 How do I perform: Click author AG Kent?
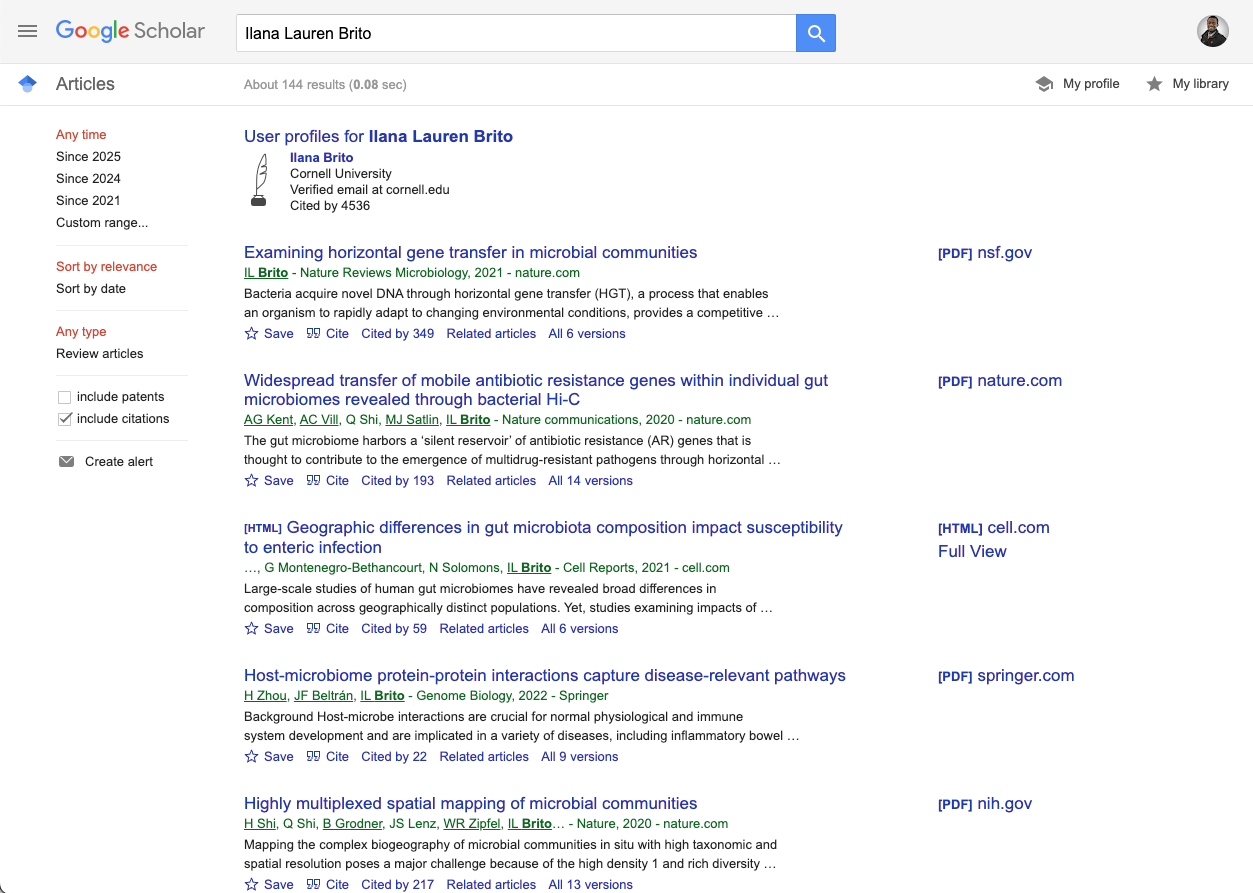268,420
